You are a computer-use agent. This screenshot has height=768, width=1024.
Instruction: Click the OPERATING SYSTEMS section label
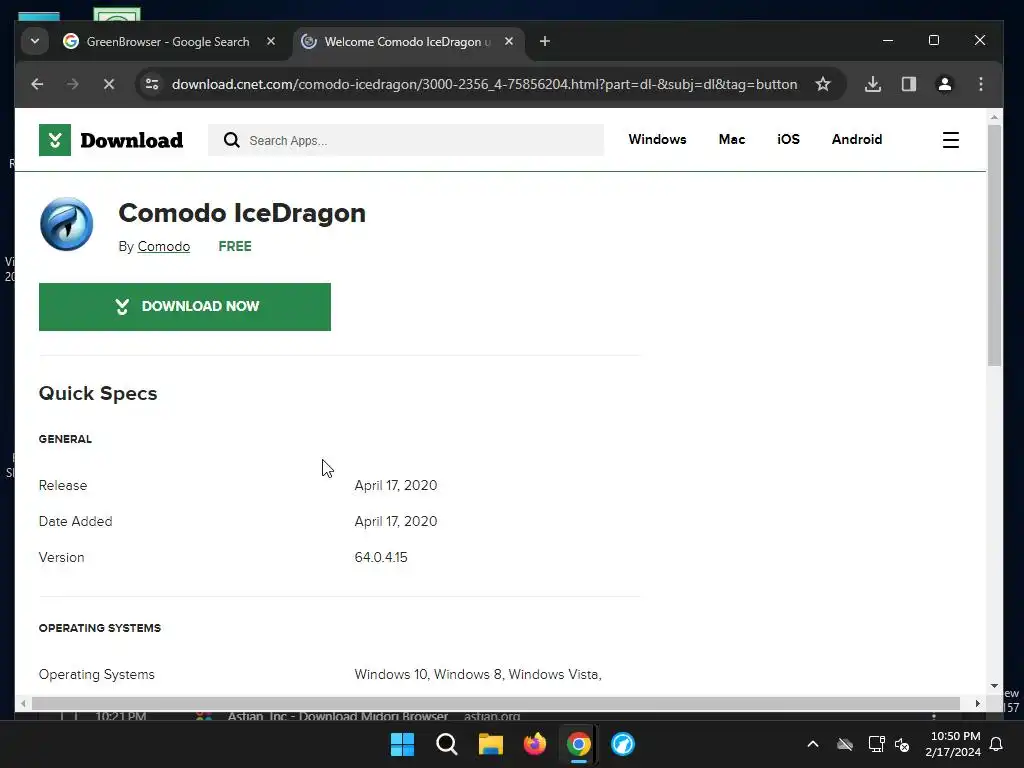point(99,628)
